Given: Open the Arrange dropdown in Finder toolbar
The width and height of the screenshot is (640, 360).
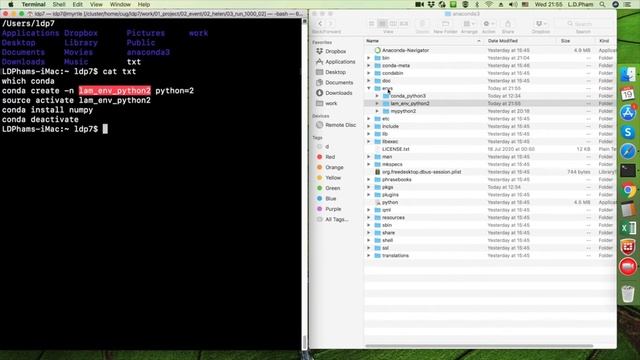Looking at the screenshot, I should click(x=469, y=24).
